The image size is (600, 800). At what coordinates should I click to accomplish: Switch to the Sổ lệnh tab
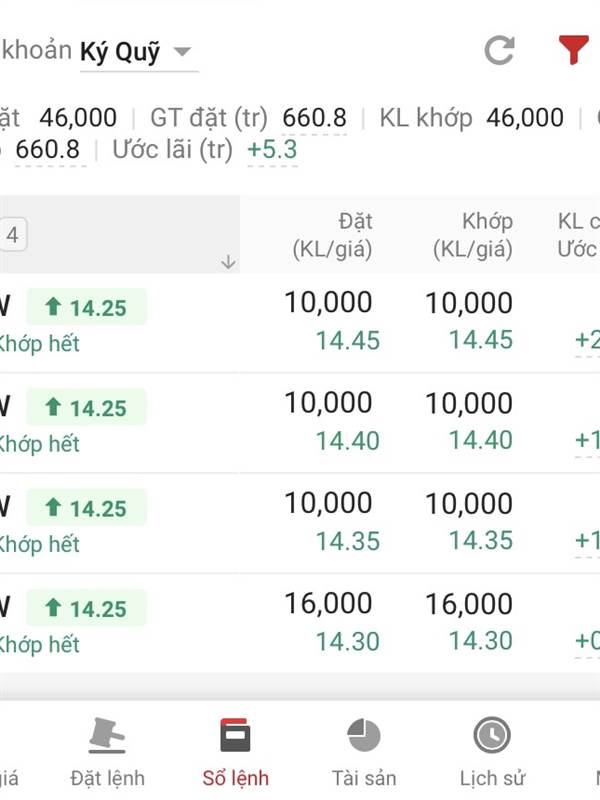coord(235,750)
